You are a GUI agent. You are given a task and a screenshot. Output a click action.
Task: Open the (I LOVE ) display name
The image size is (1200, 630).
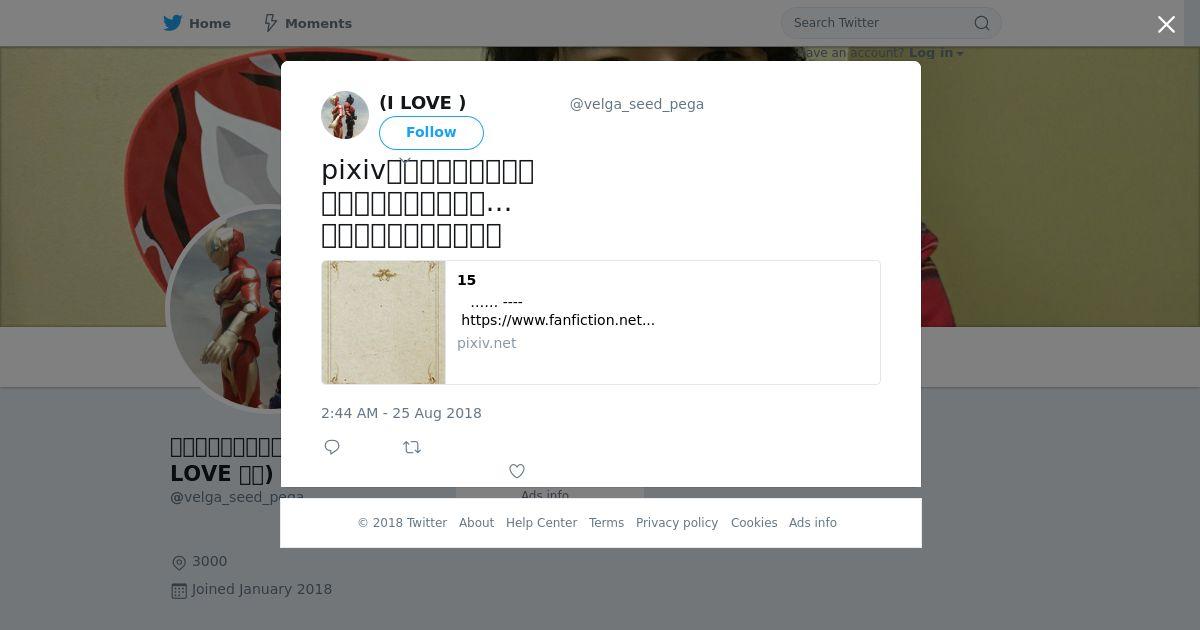point(422,102)
